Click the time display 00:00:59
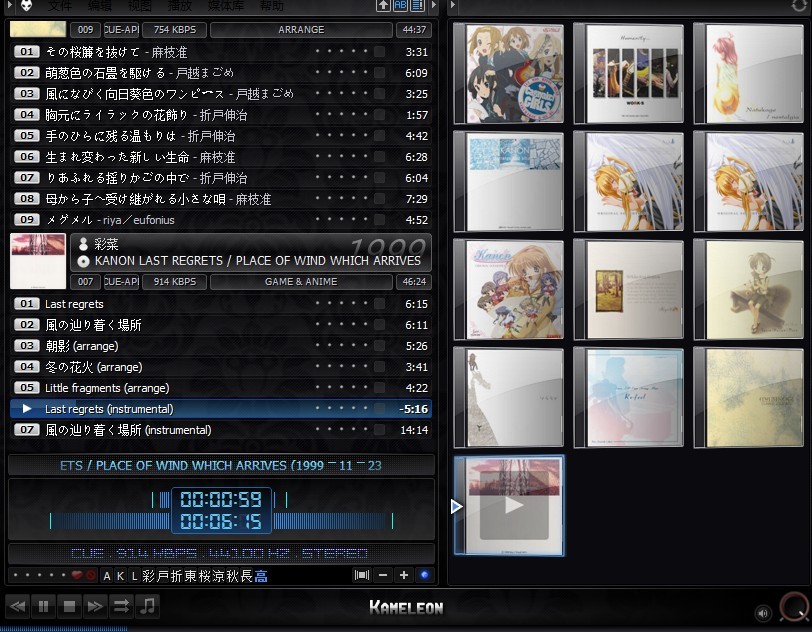Image resolution: width=812 pixels, height=632 pixels. tap(221, 499)
